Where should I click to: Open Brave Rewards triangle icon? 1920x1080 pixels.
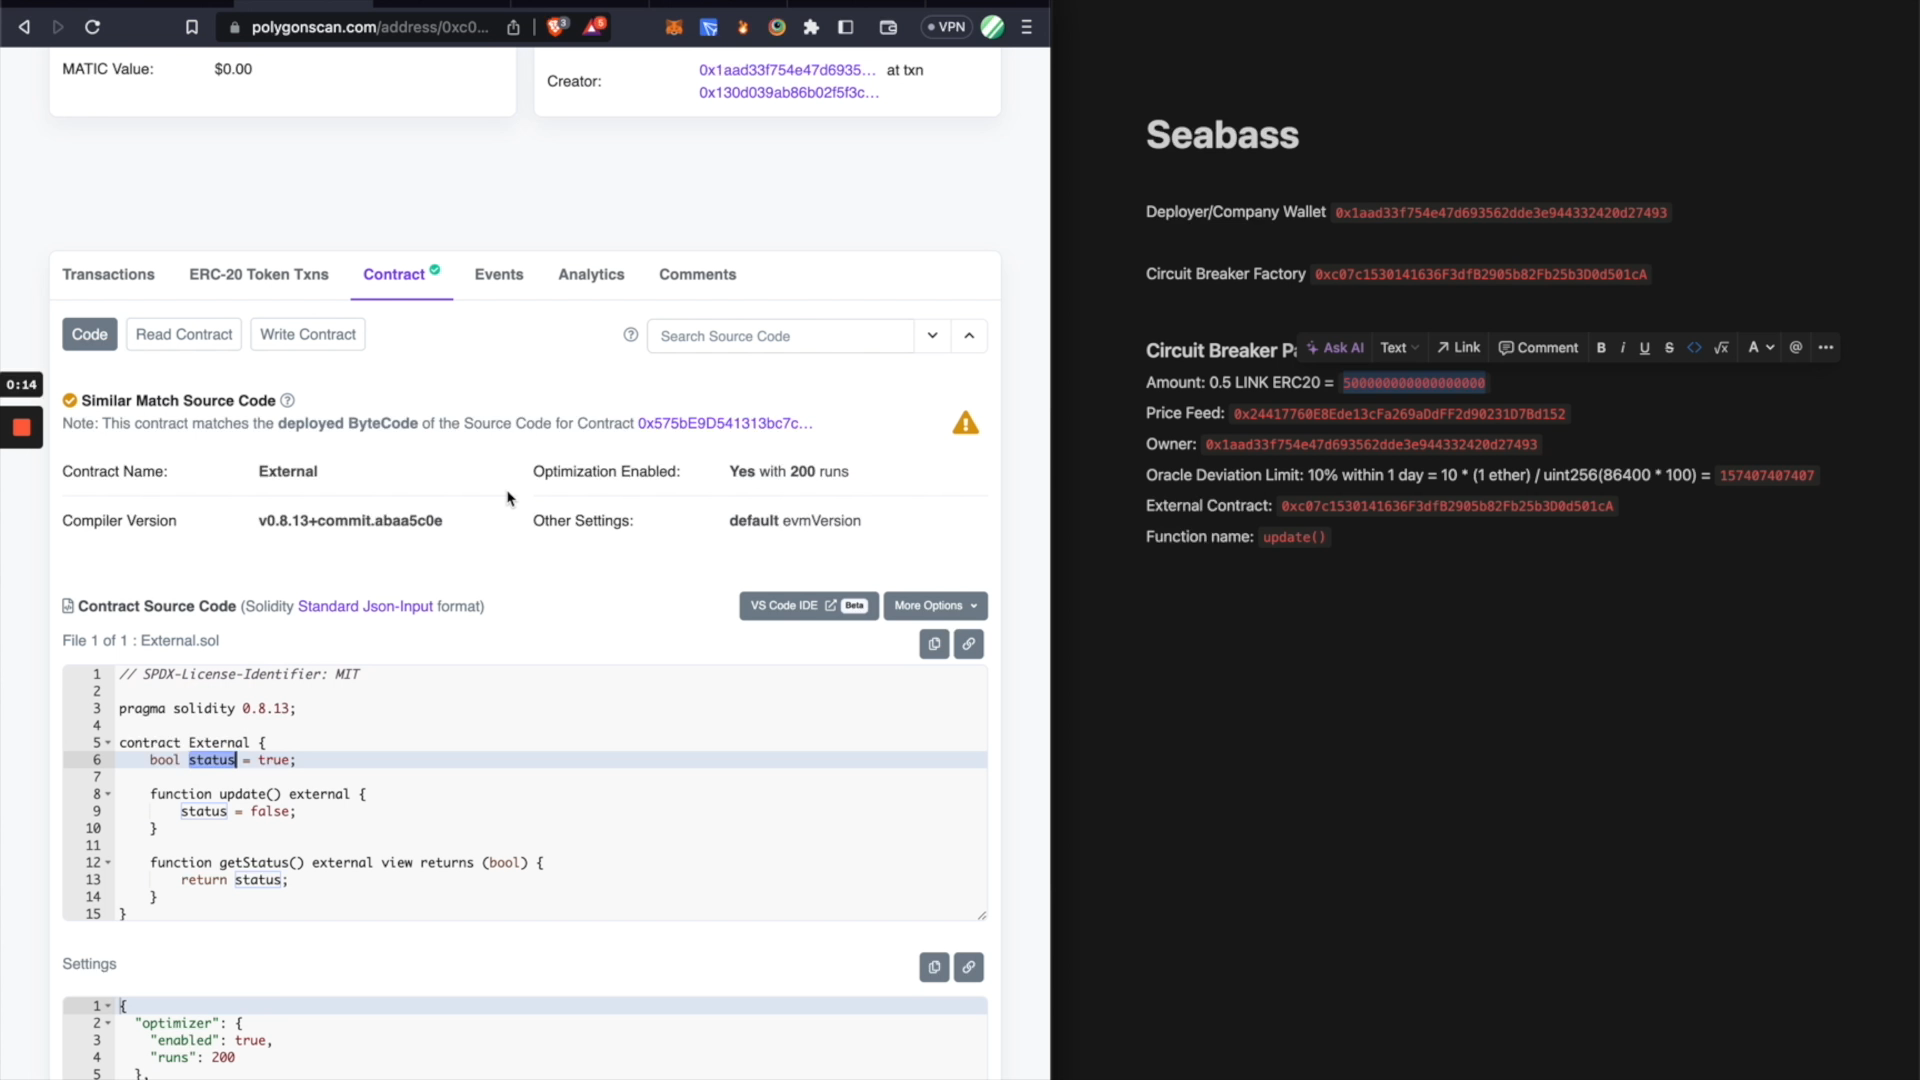(594, 26)
